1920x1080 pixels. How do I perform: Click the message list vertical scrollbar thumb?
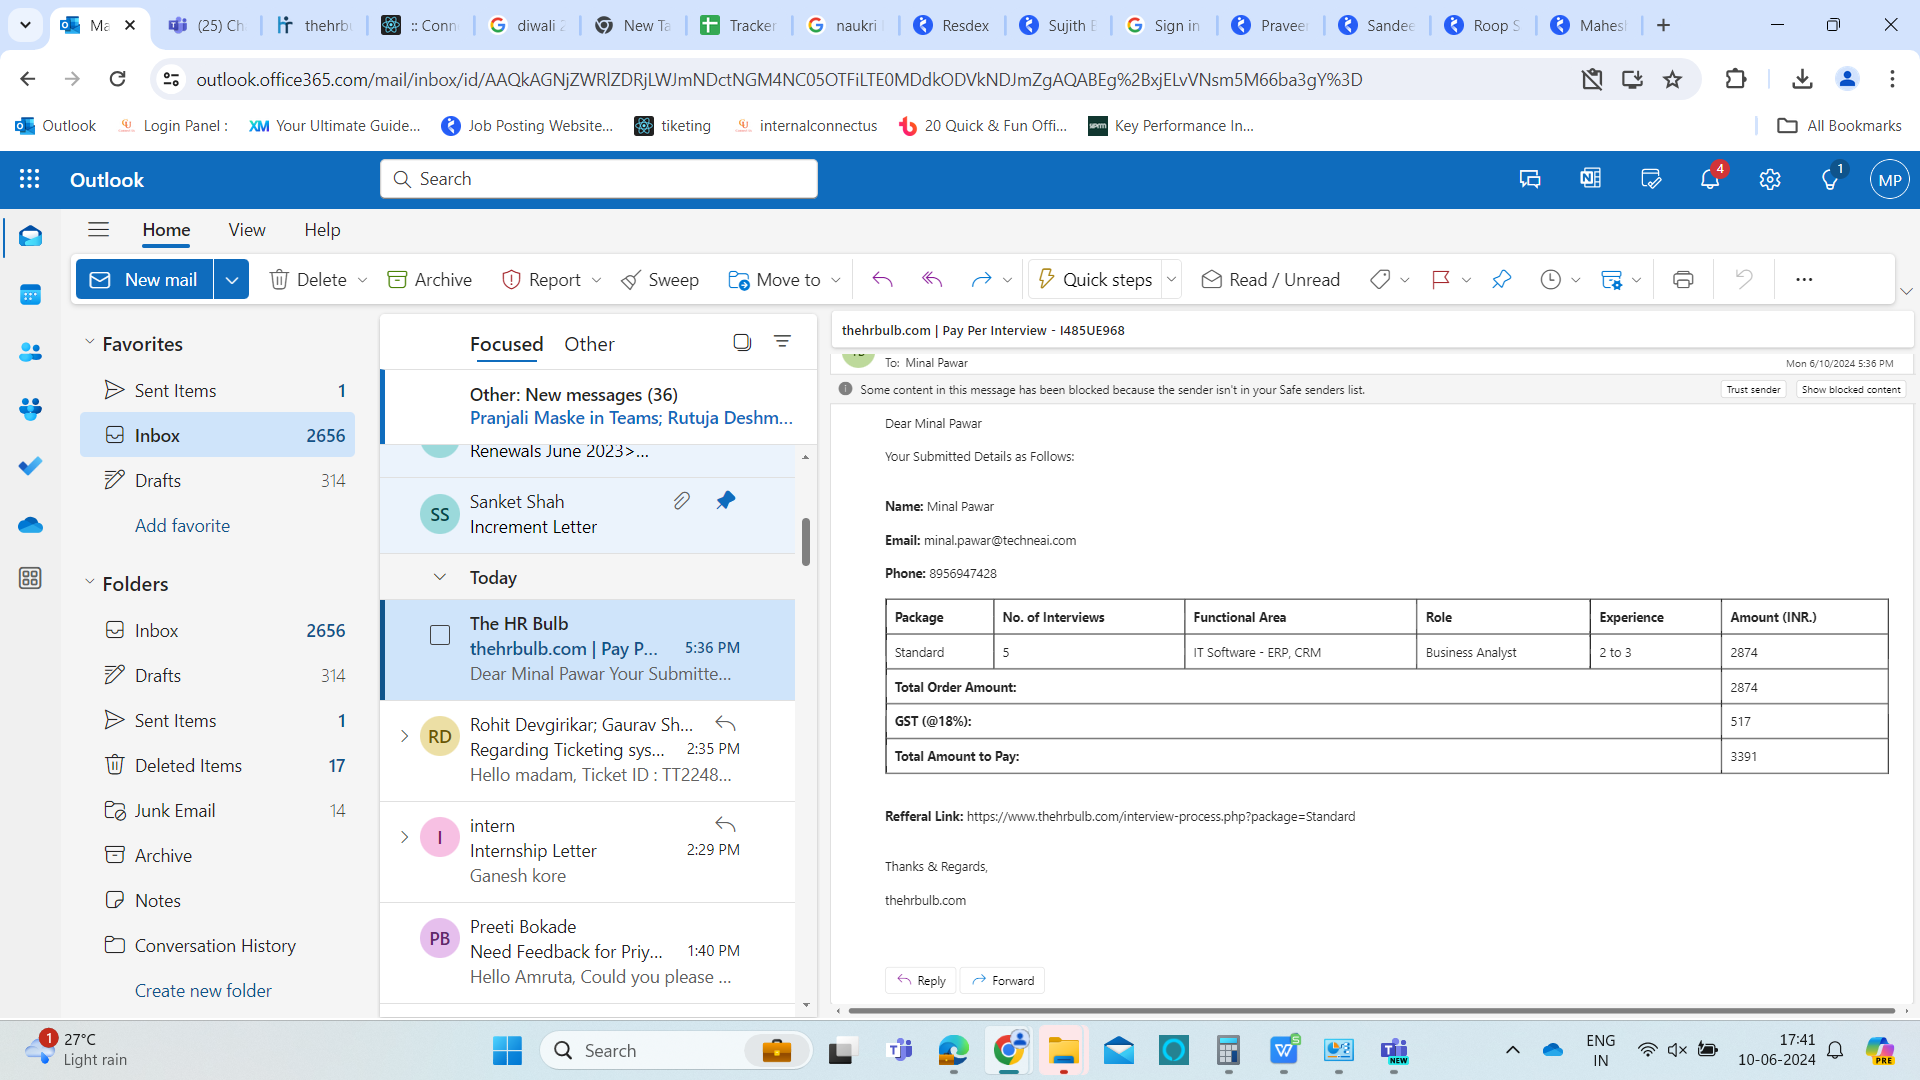coord(806,542)
